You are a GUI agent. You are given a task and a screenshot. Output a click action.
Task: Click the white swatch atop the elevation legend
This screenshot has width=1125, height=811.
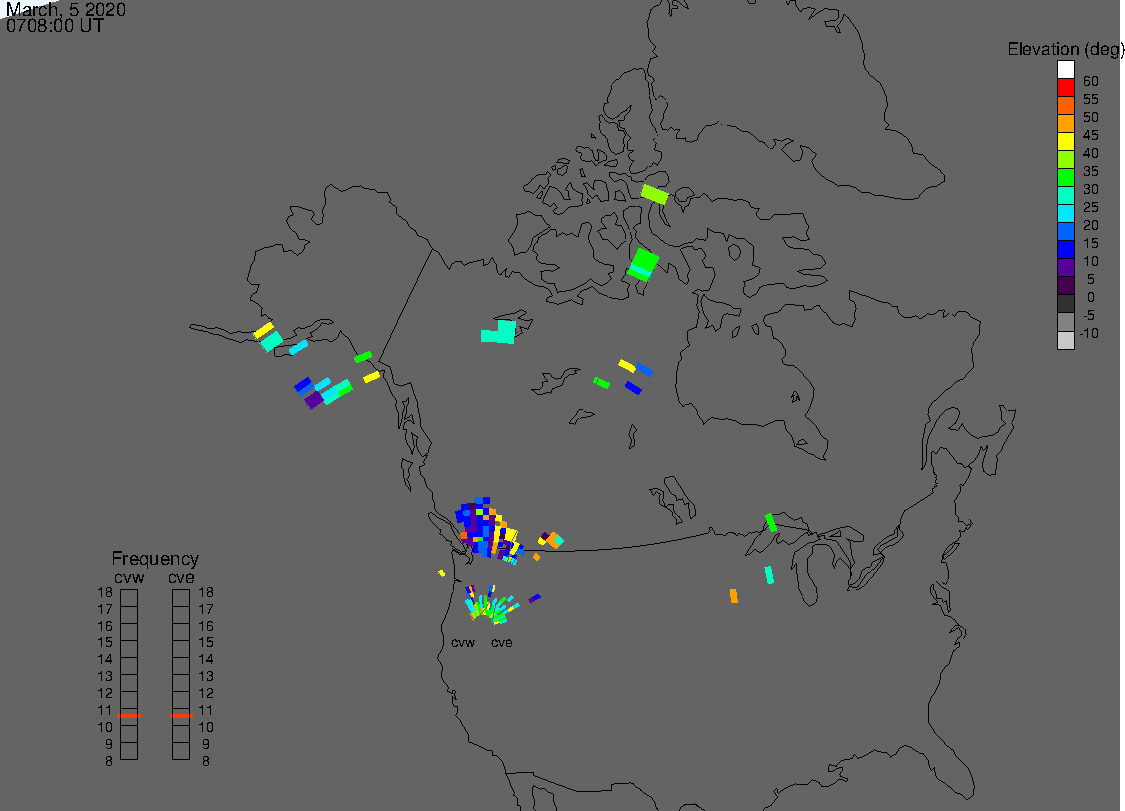click(x=1065, y=70)
